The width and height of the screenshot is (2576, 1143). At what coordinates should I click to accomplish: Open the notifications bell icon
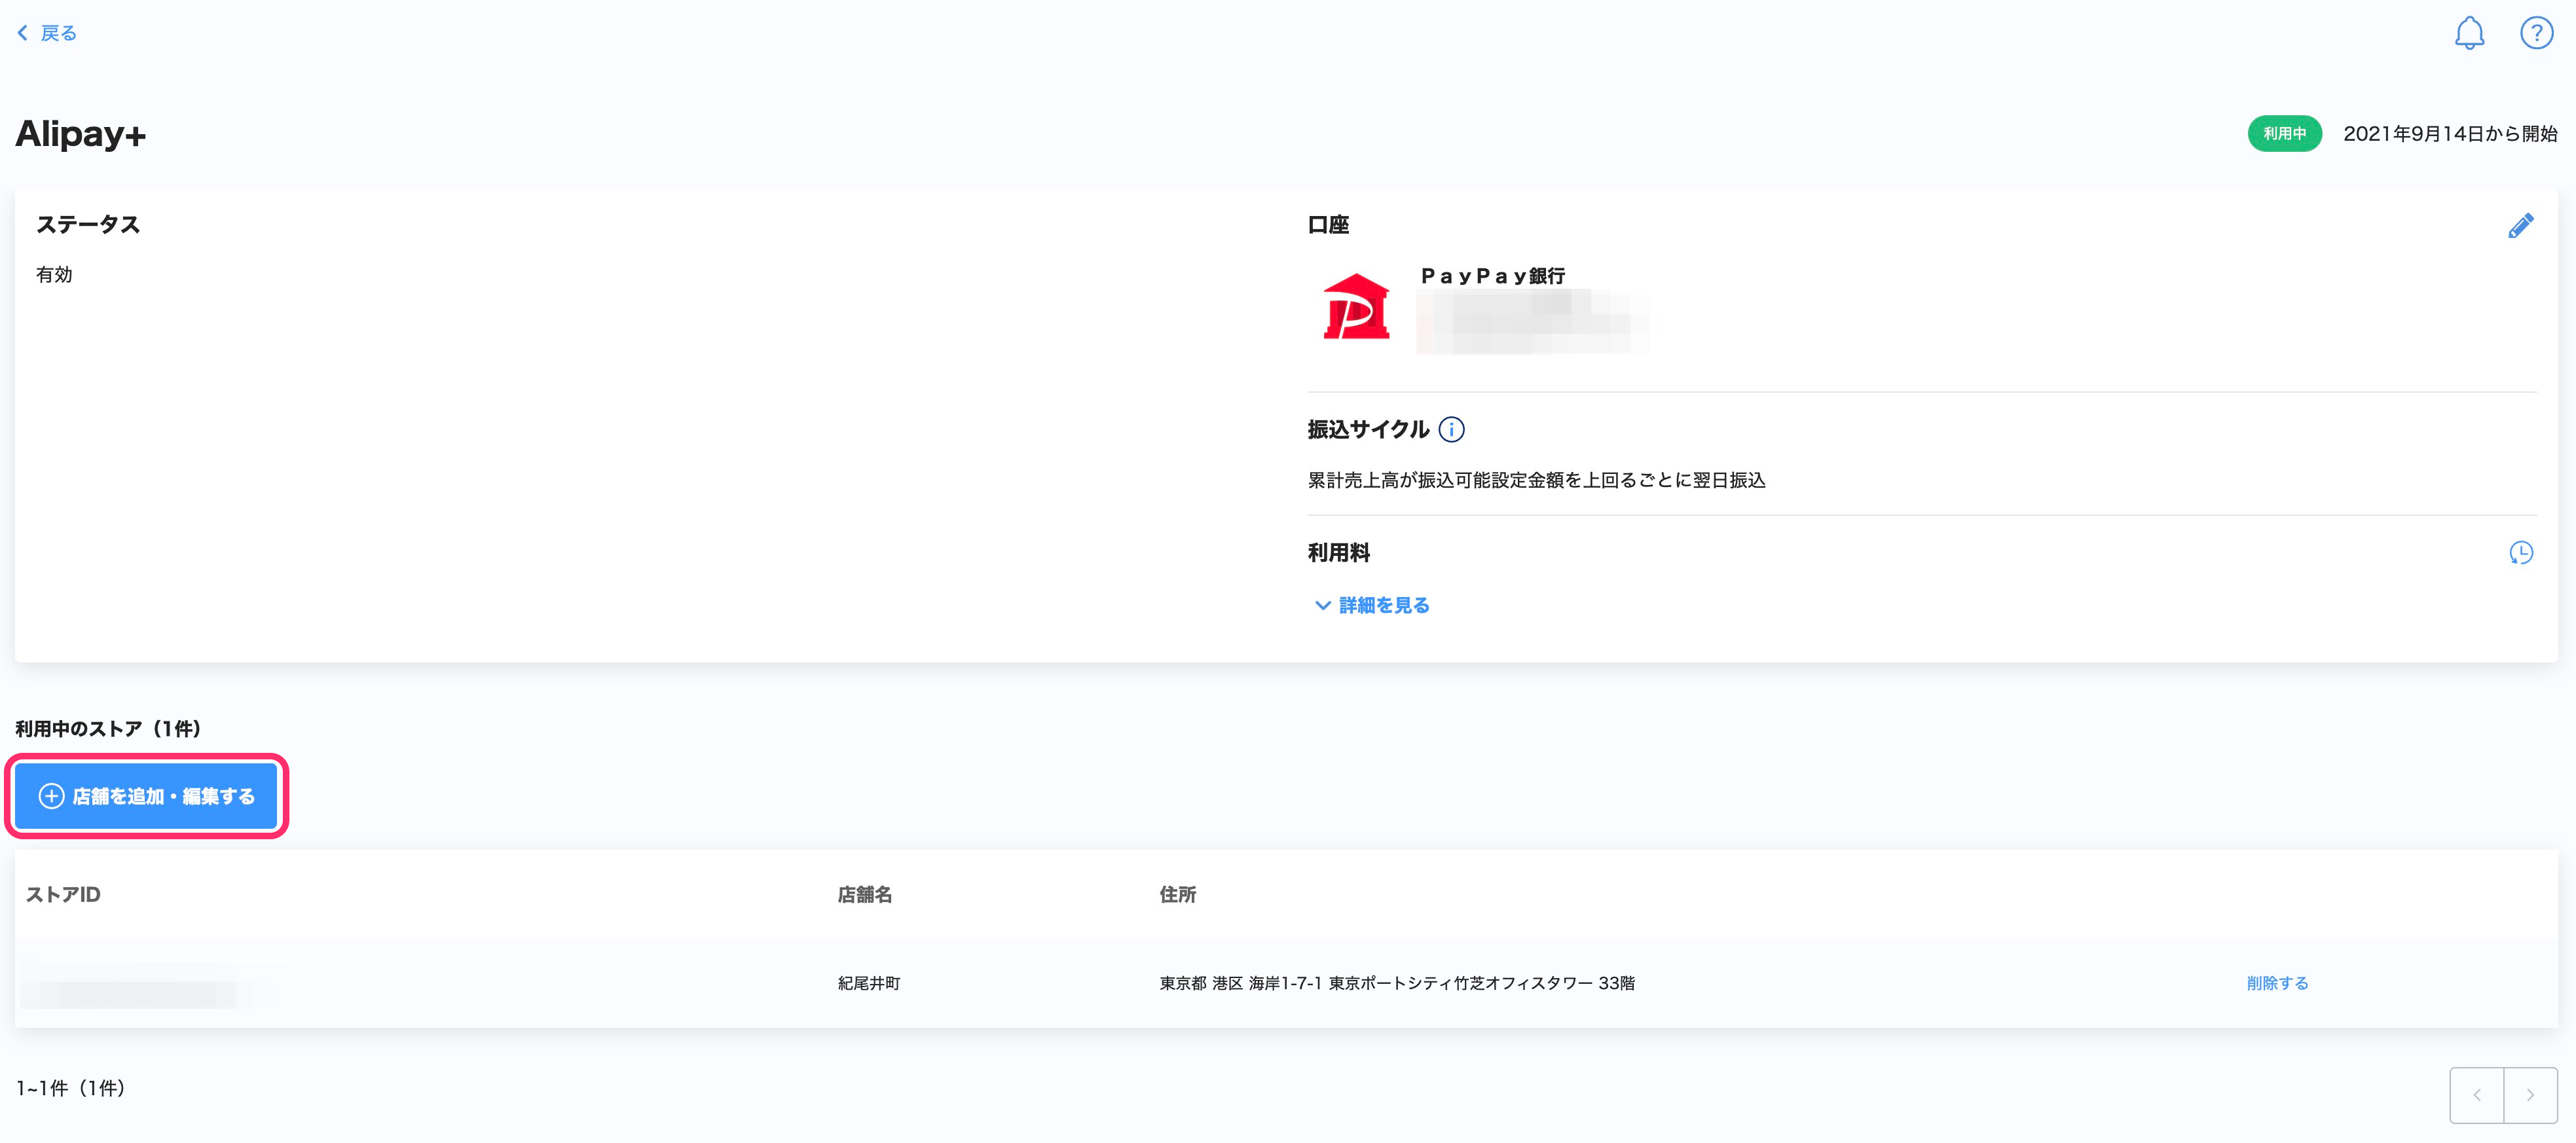click(2468, 33)
